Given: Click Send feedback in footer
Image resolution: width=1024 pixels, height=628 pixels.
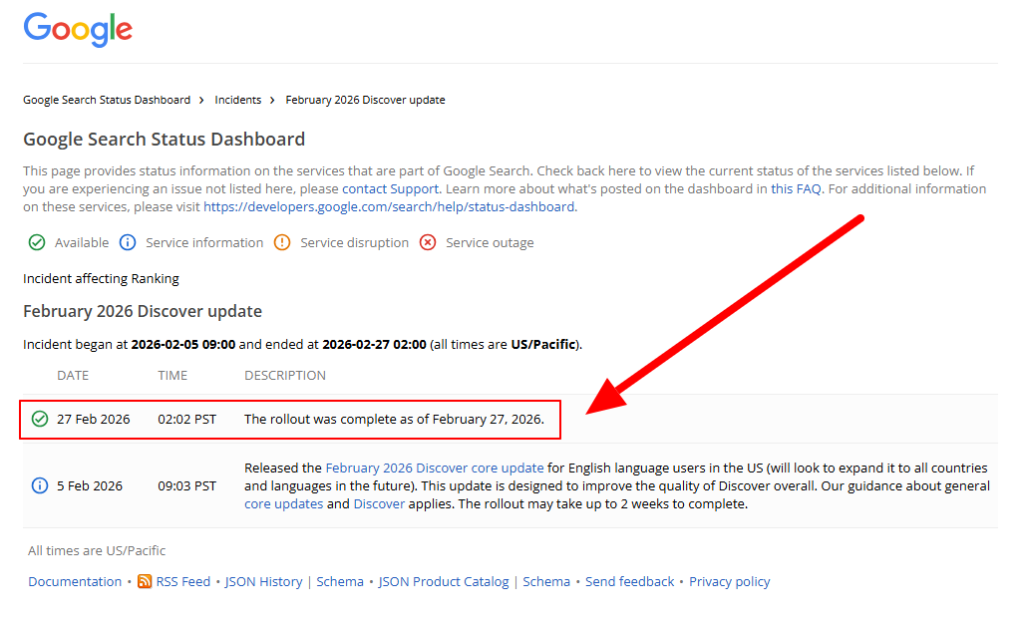Looking at the screenshot, I should click(x=630, y=582).
